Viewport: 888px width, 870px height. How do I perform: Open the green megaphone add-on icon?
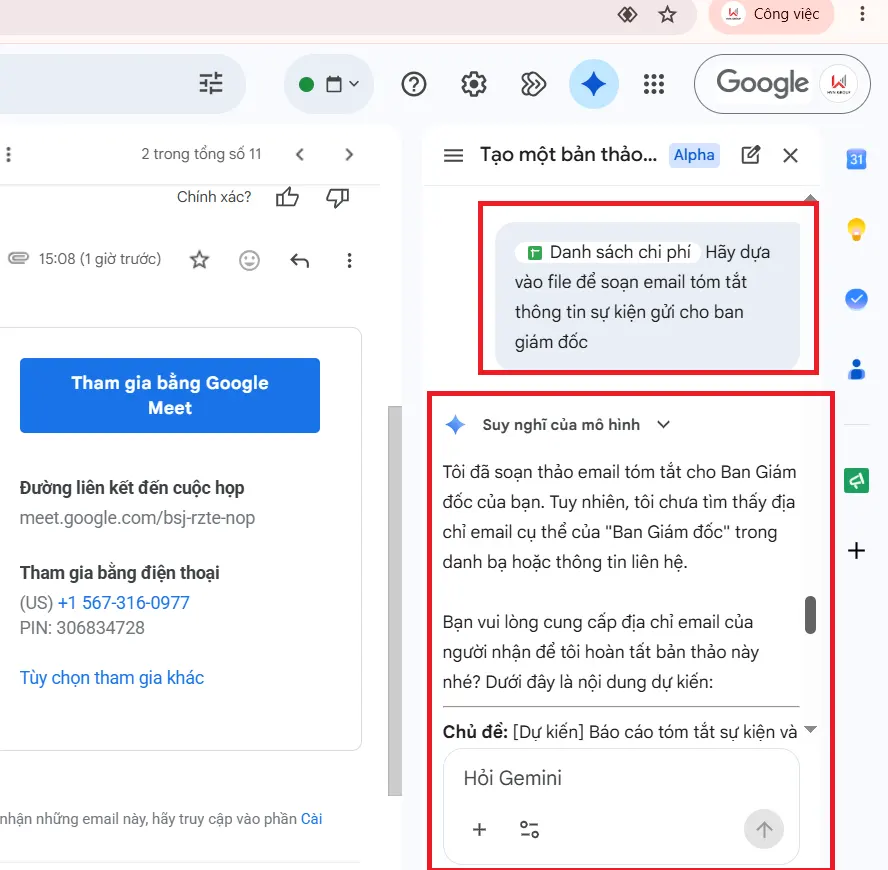[856, 481]
